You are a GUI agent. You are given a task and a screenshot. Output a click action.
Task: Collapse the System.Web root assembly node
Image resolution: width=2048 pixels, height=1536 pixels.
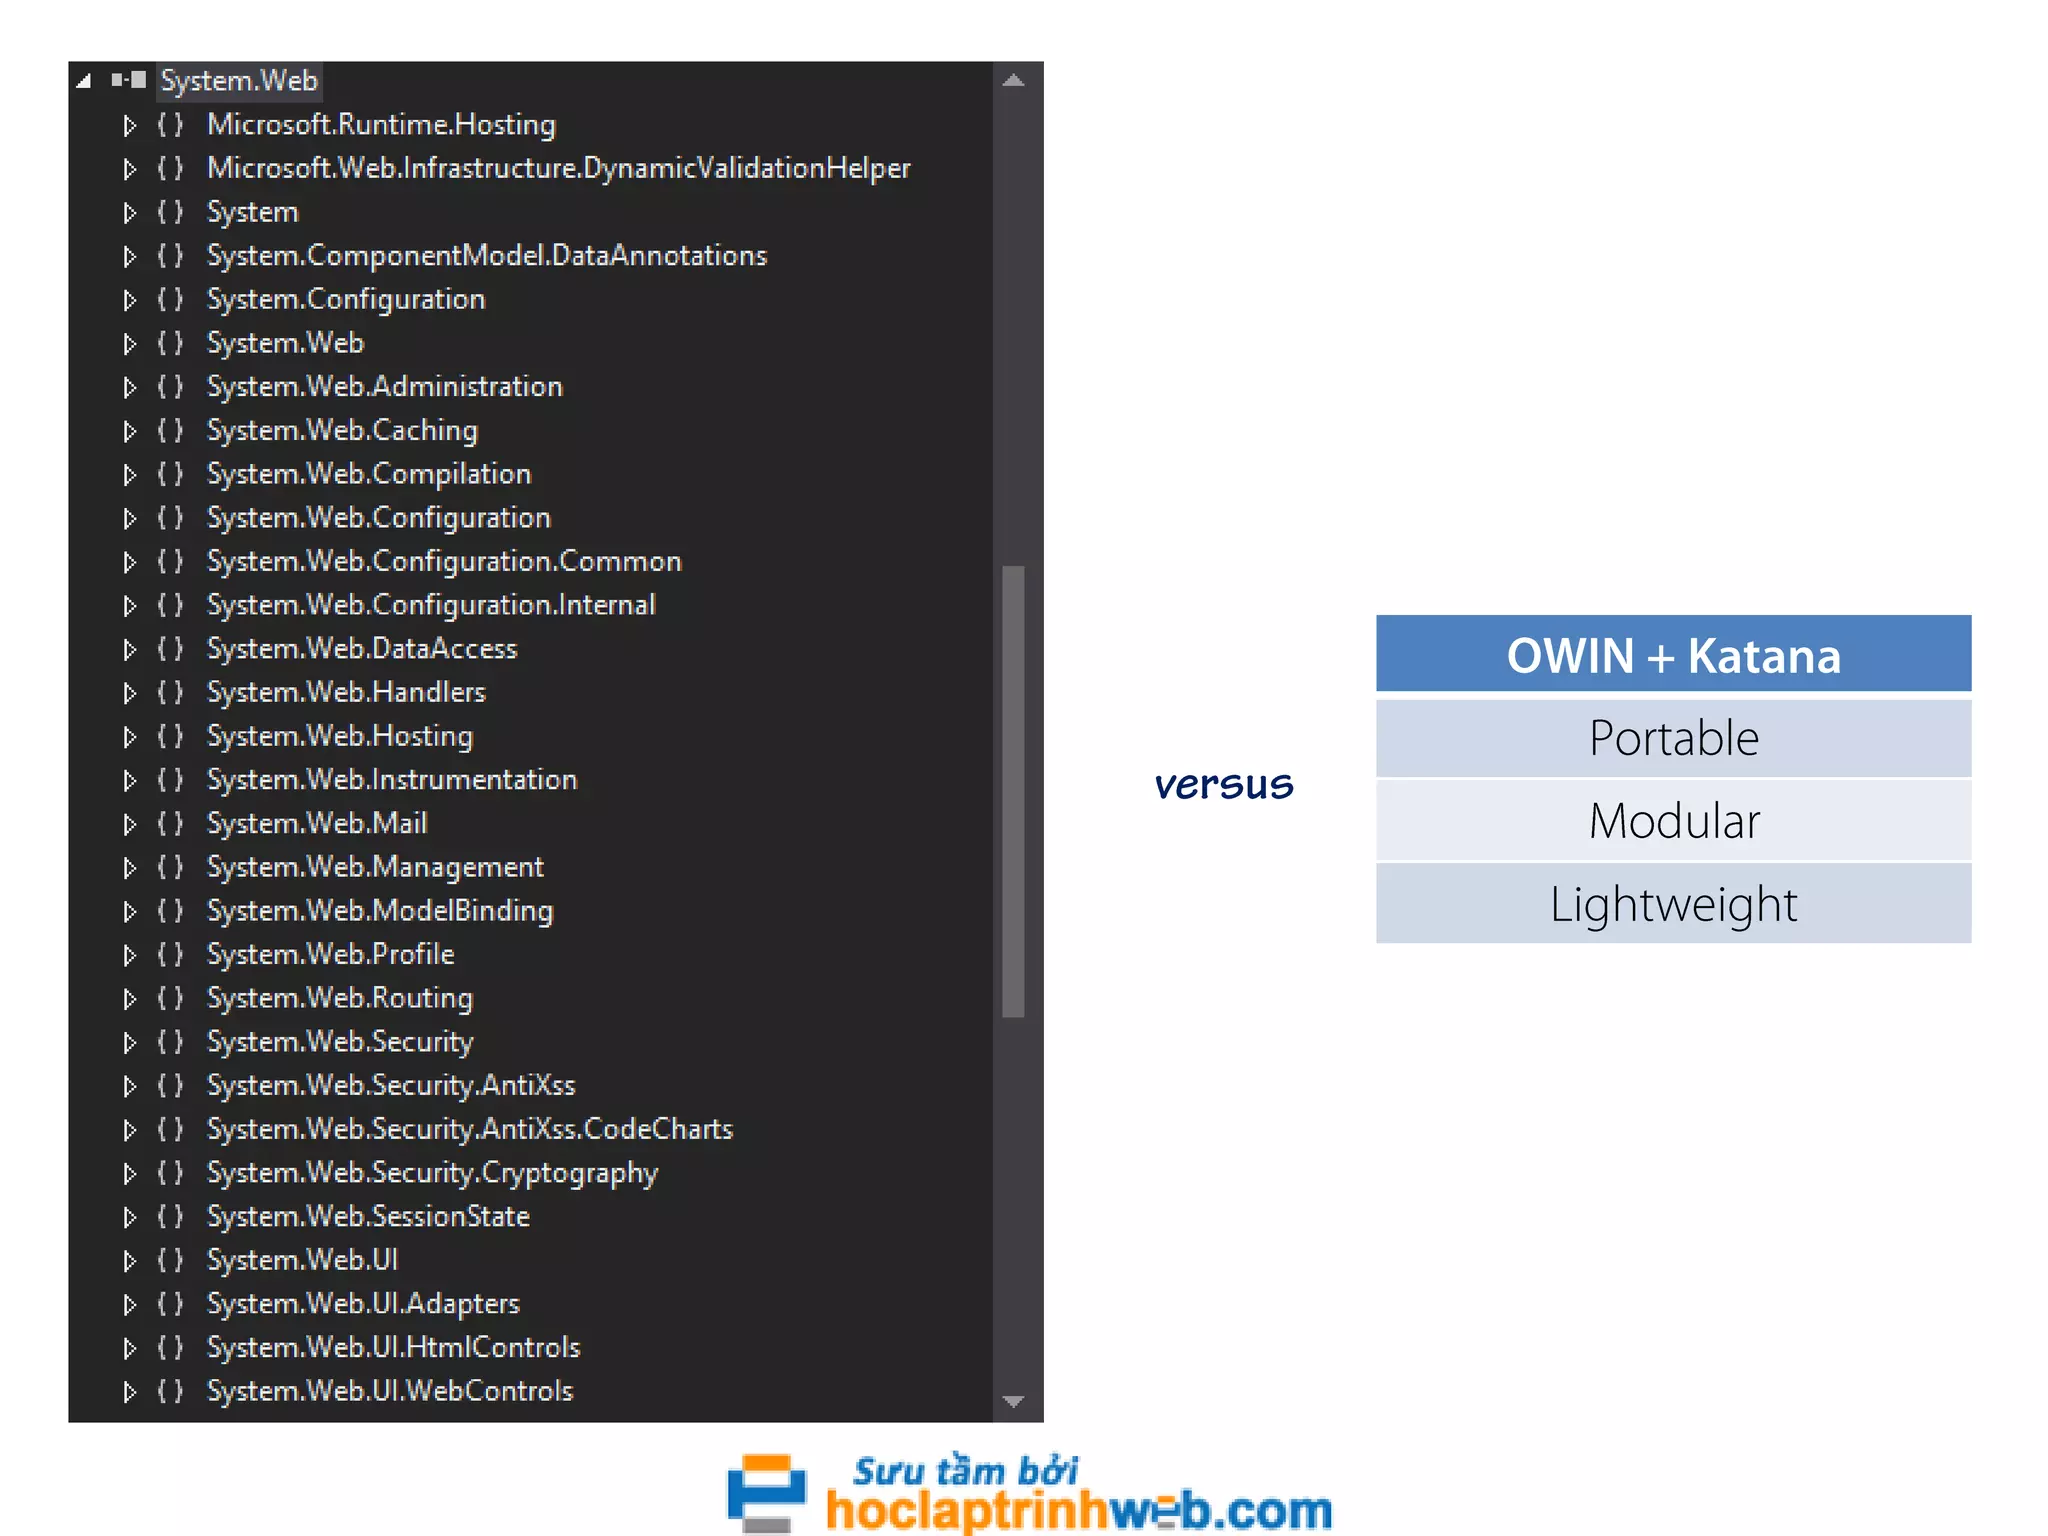pyautogui.click(x=84, y=81)
